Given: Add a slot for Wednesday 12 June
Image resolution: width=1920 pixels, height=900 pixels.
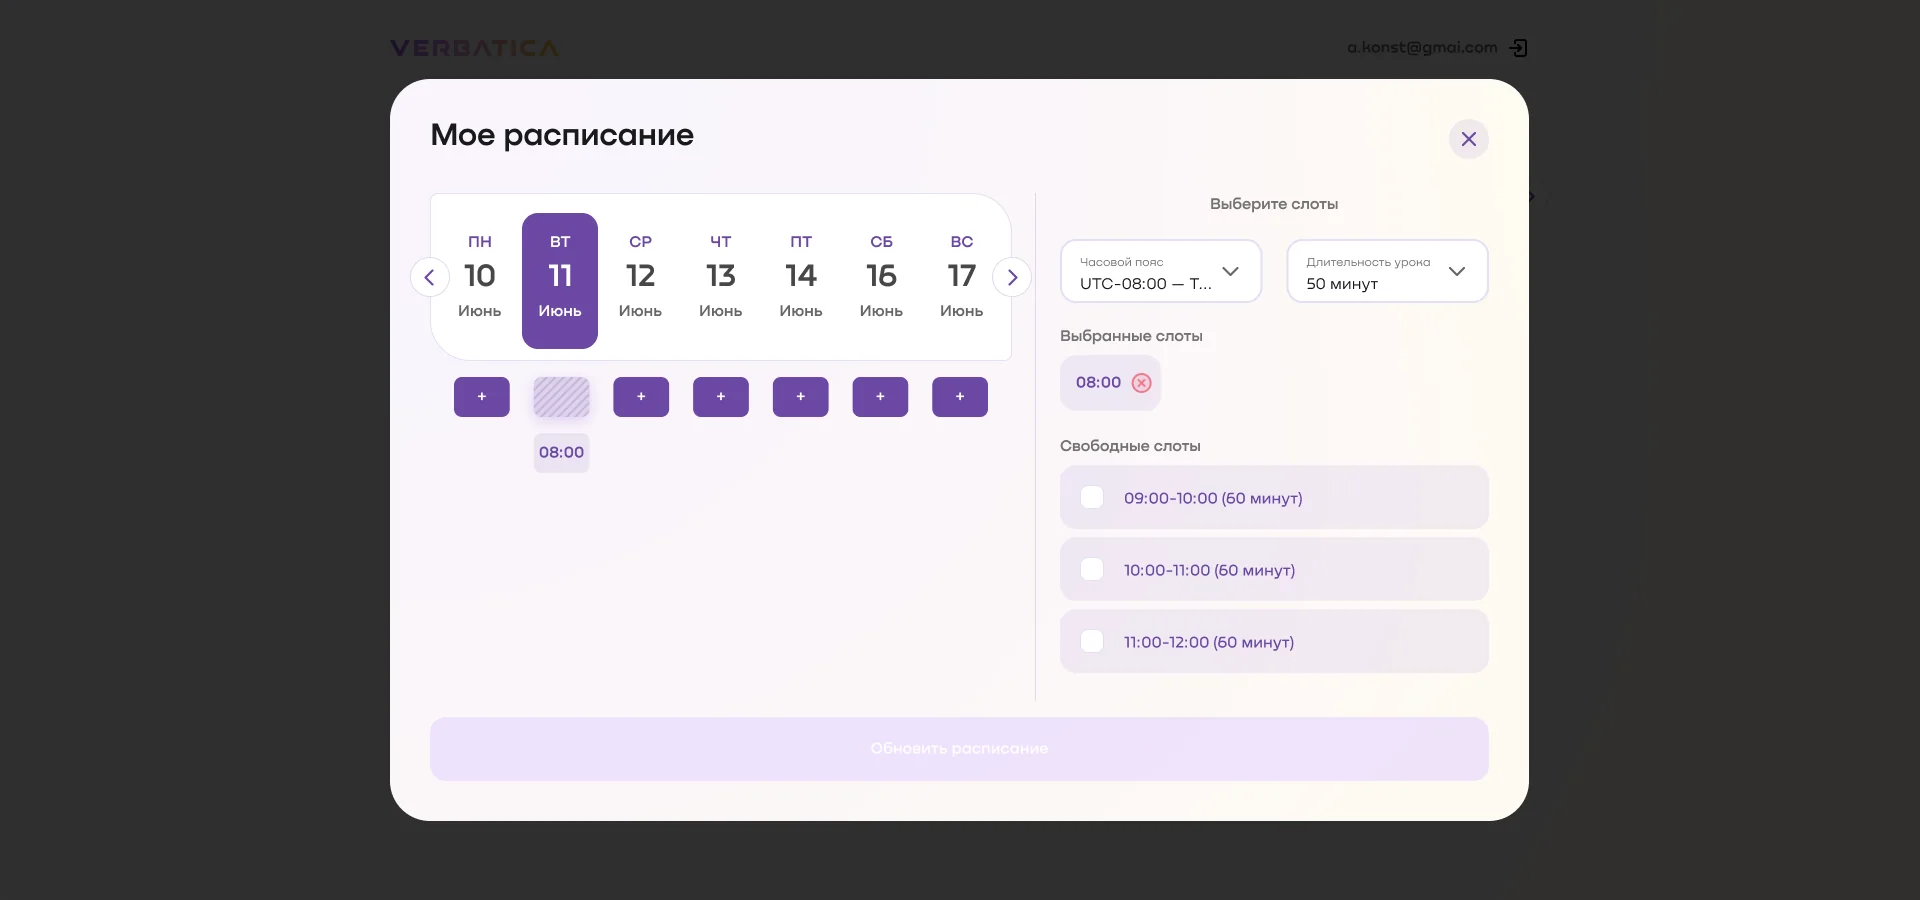Looking at the screenshot, I should tap(641, 397).
